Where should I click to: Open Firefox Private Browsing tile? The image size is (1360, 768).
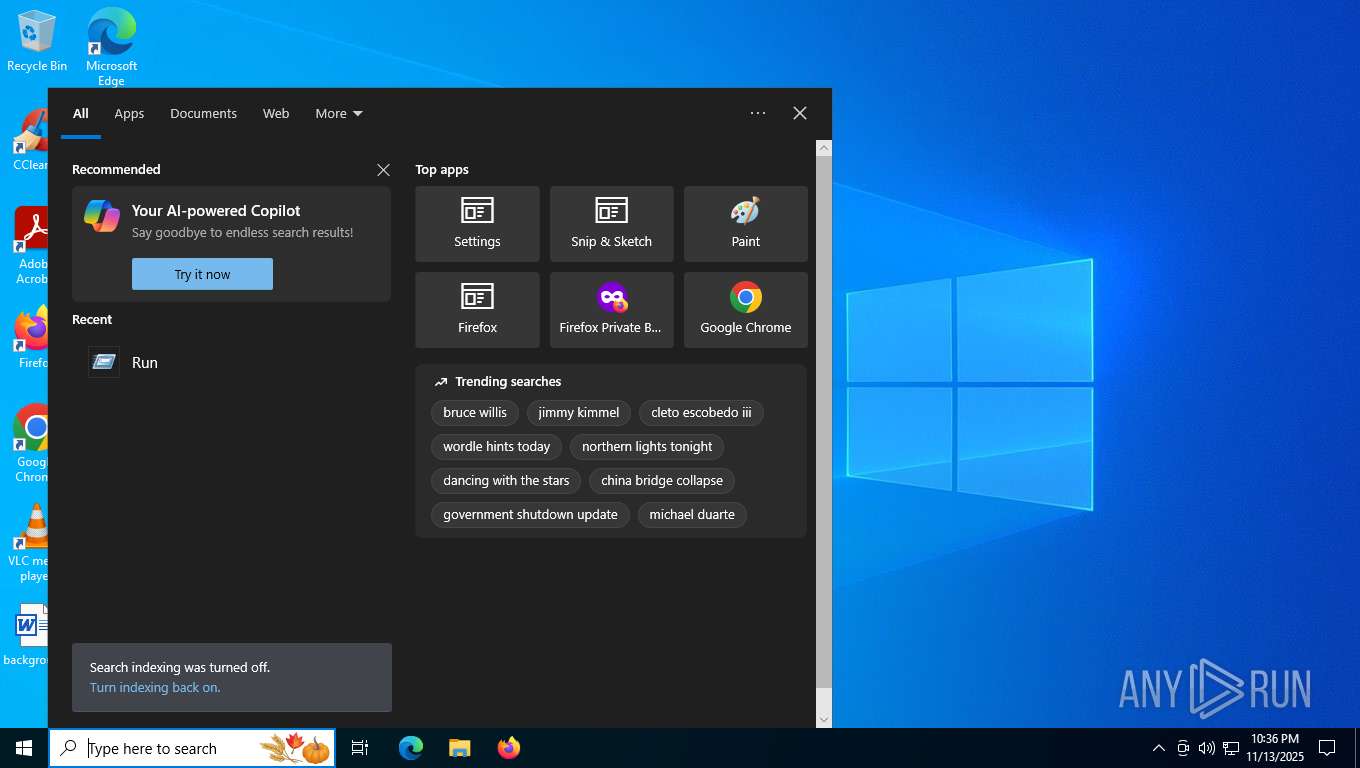[x=611, y=310]
